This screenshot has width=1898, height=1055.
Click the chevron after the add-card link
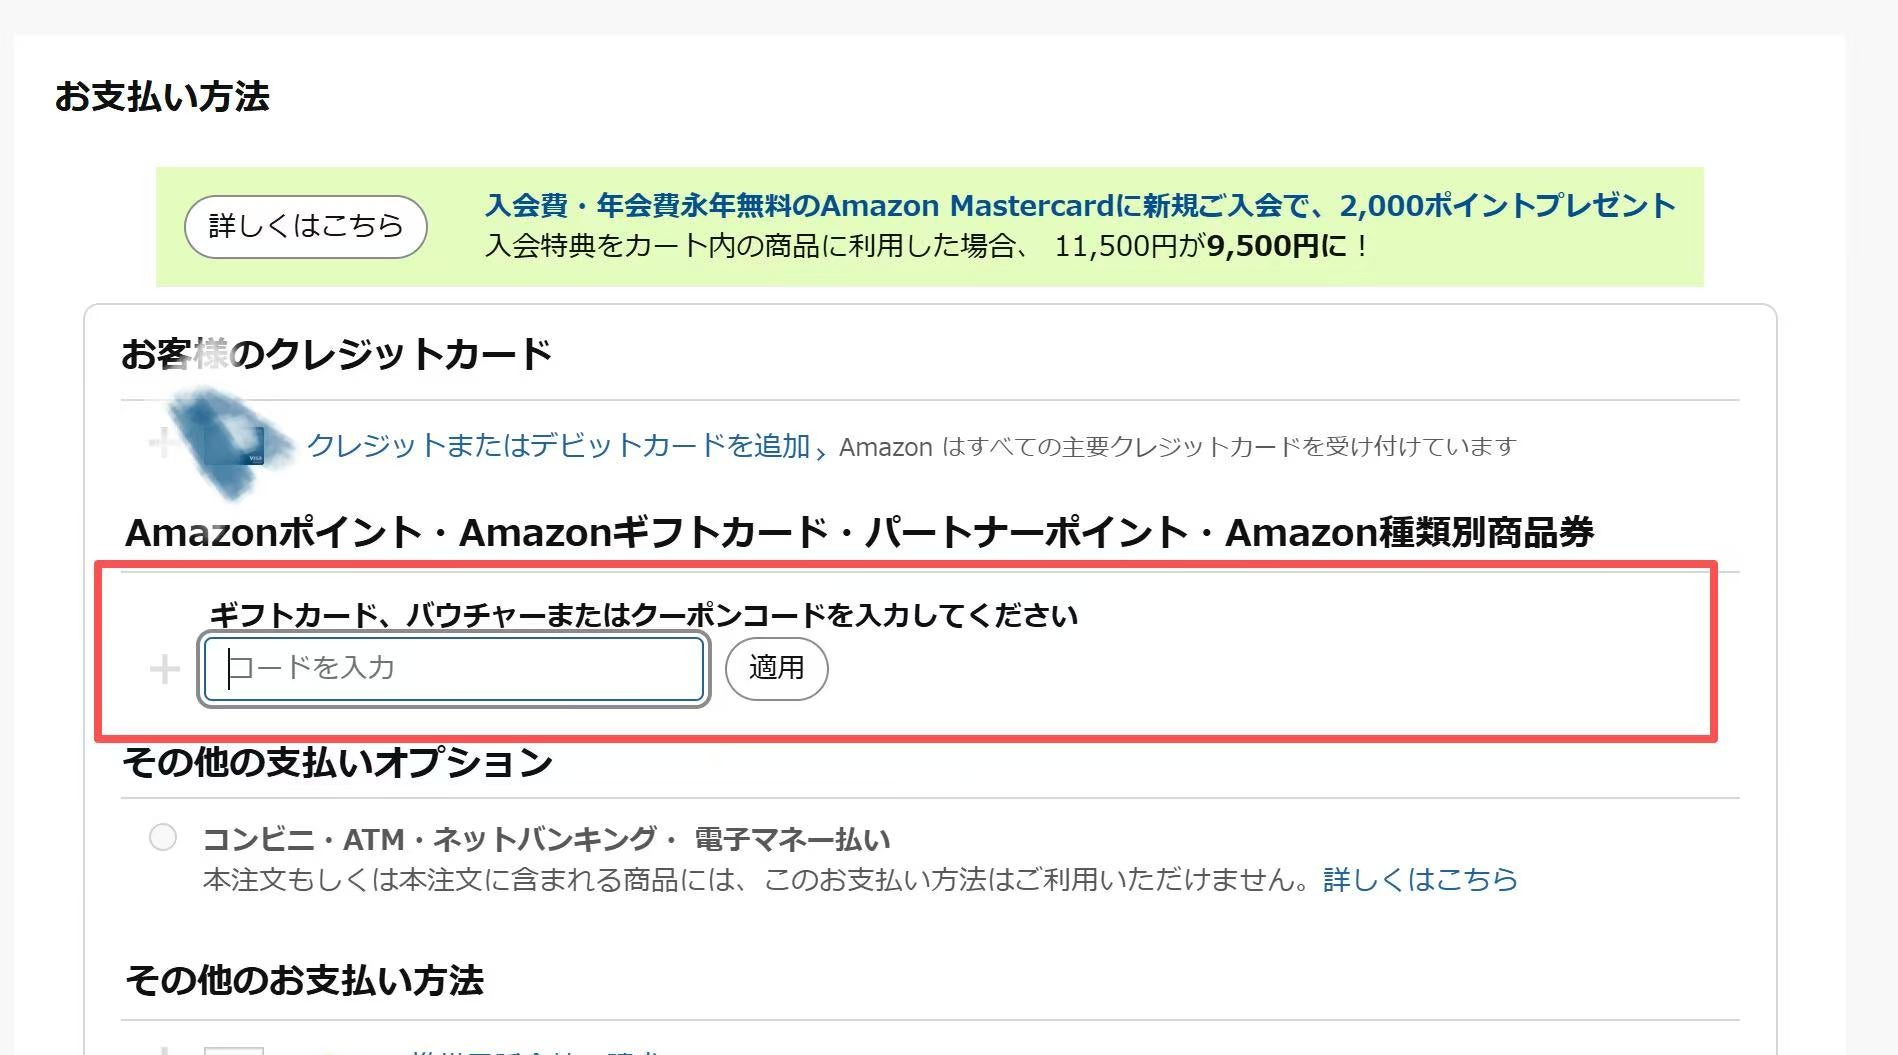pos(821,452)
